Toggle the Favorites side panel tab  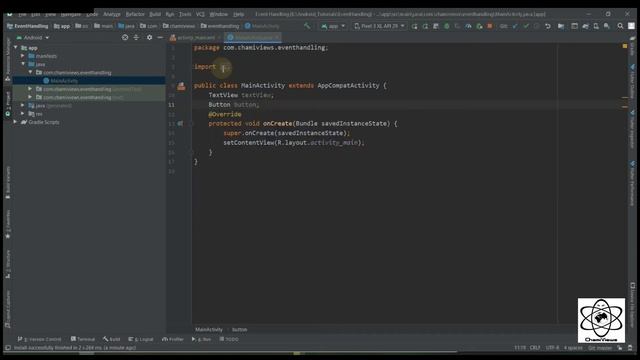[8, 224]
